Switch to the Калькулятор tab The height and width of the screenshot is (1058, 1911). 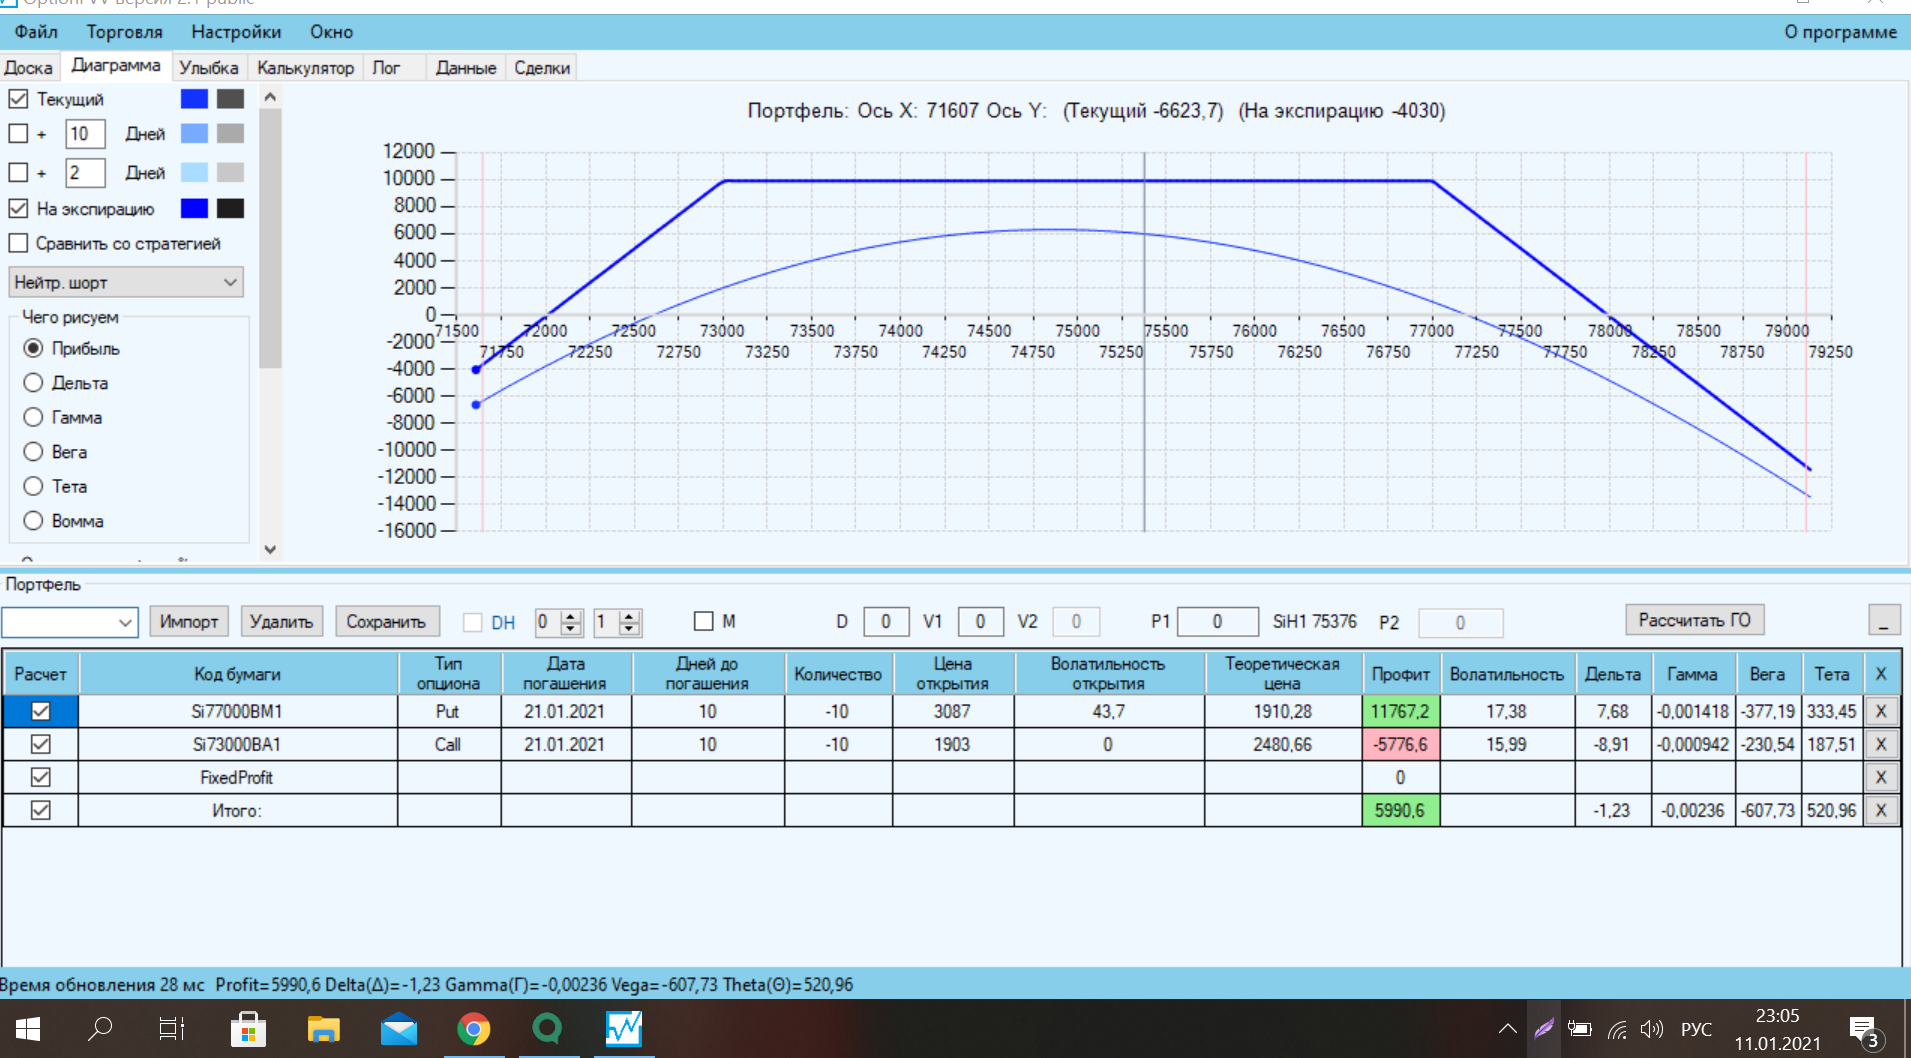pyautogui.click(x=305, y=68)
